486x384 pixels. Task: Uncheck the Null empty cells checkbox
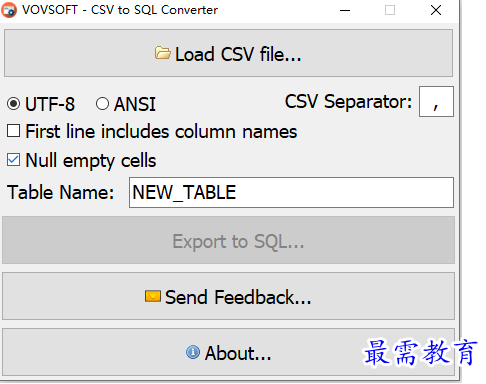click(x=13, y=160)
